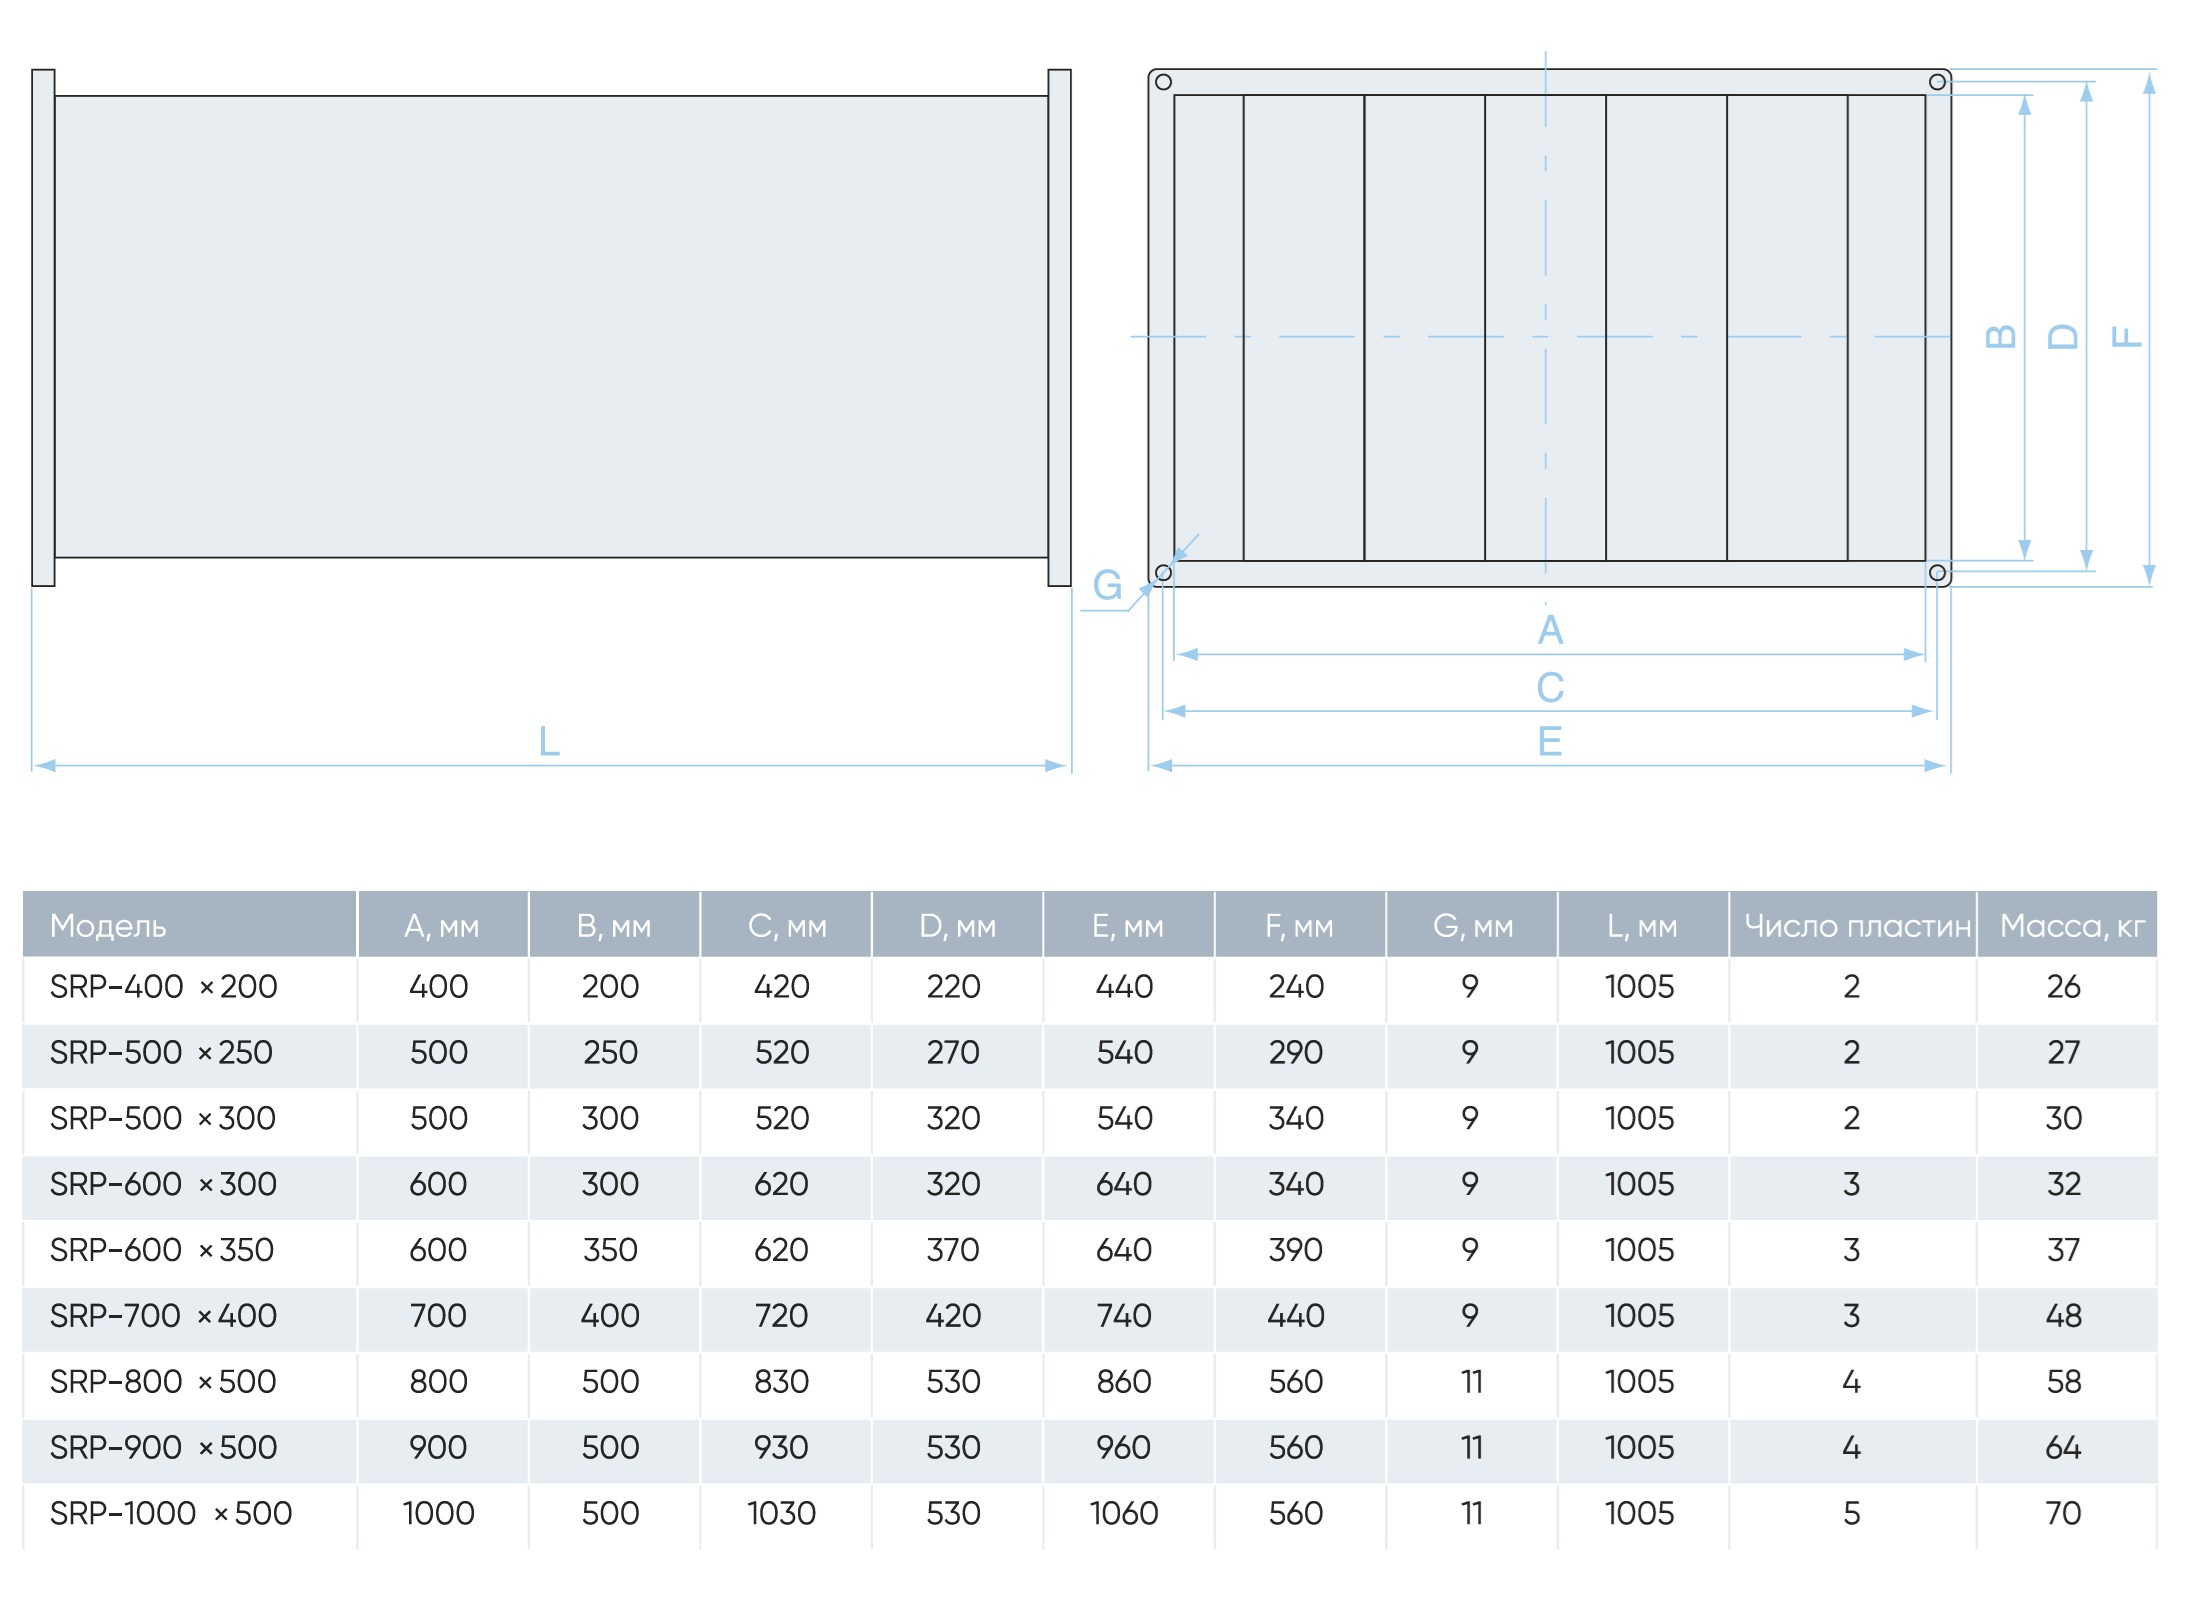
Task: Select the SRP-700 ×400 model row label
Action: 164,1315
